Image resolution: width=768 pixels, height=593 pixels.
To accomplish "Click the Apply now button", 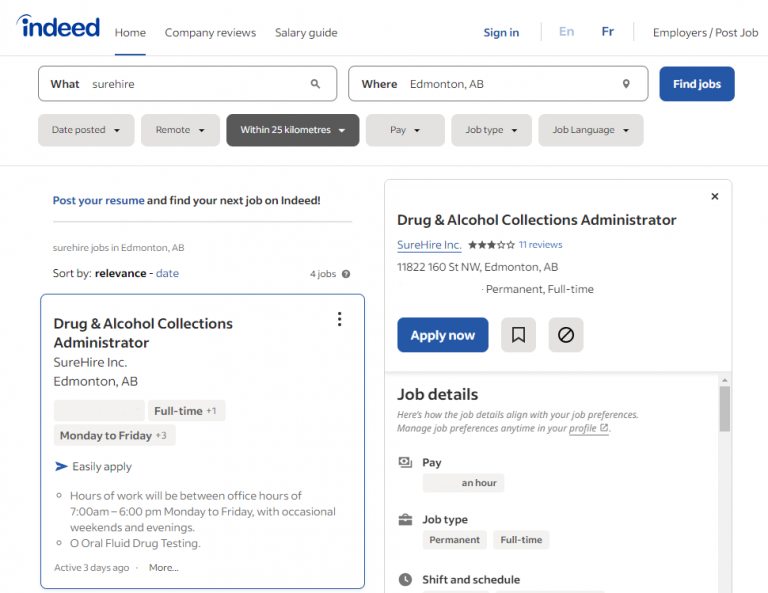I will [x=442, y=335].
